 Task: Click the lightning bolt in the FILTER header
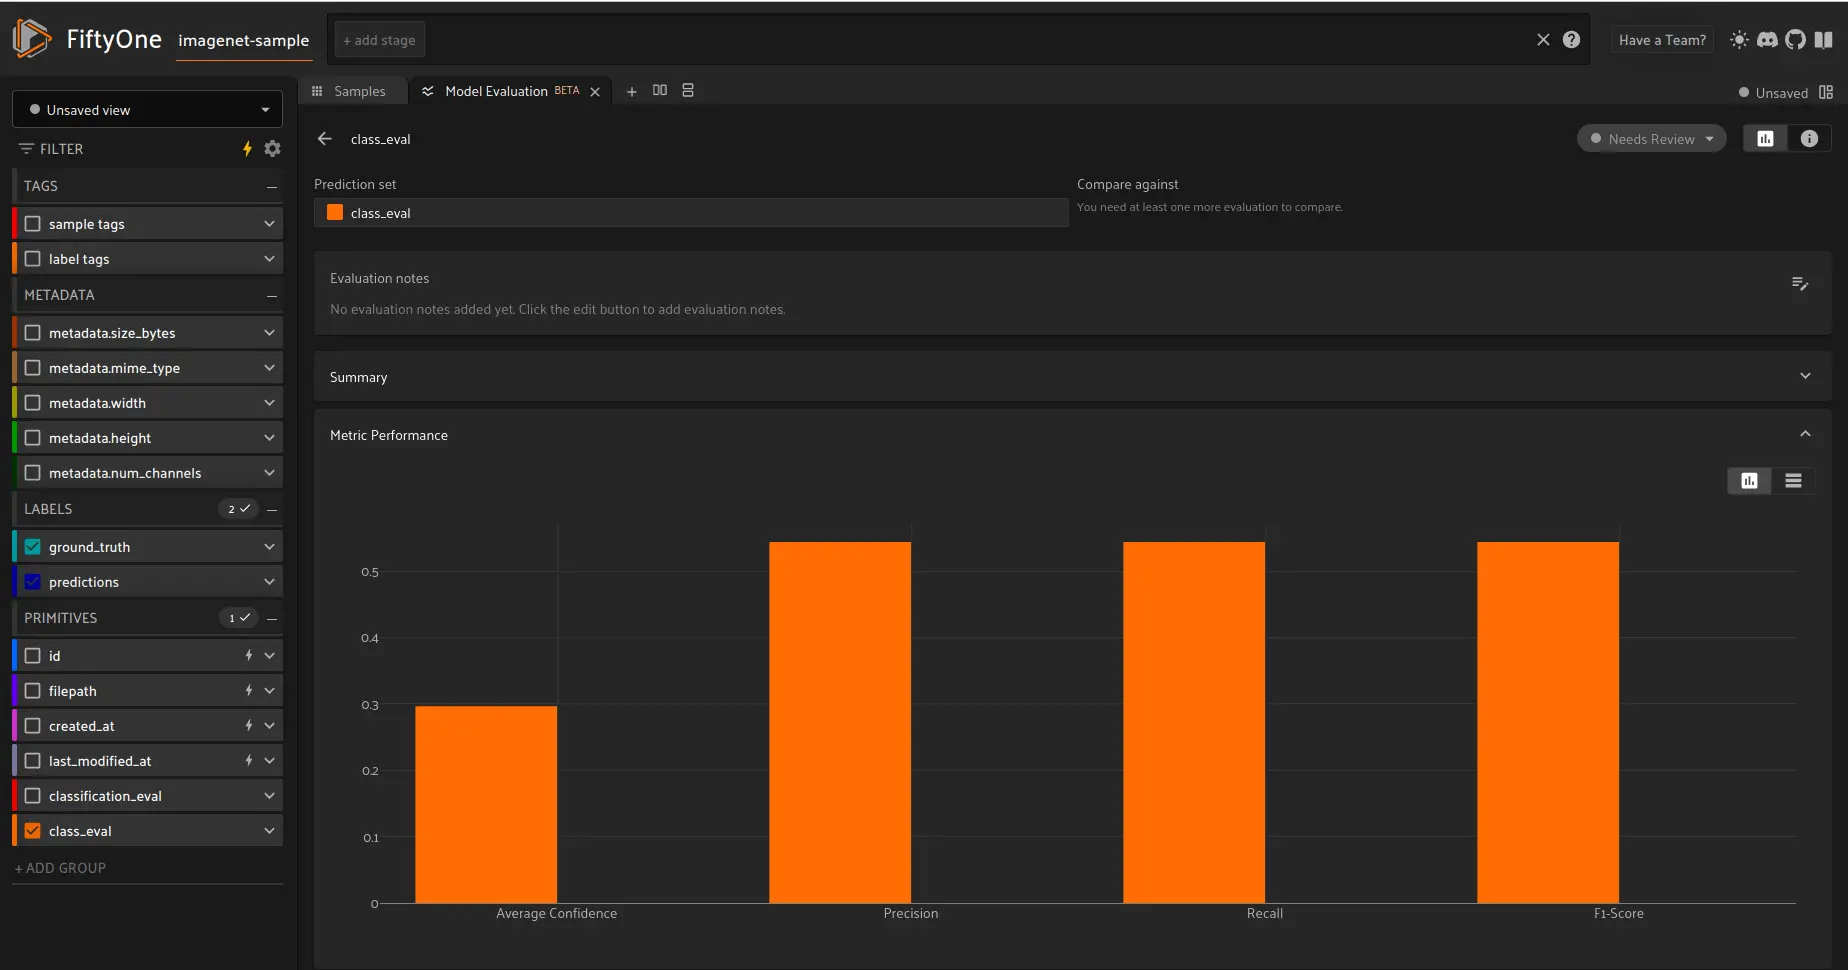tap(247, 149)
